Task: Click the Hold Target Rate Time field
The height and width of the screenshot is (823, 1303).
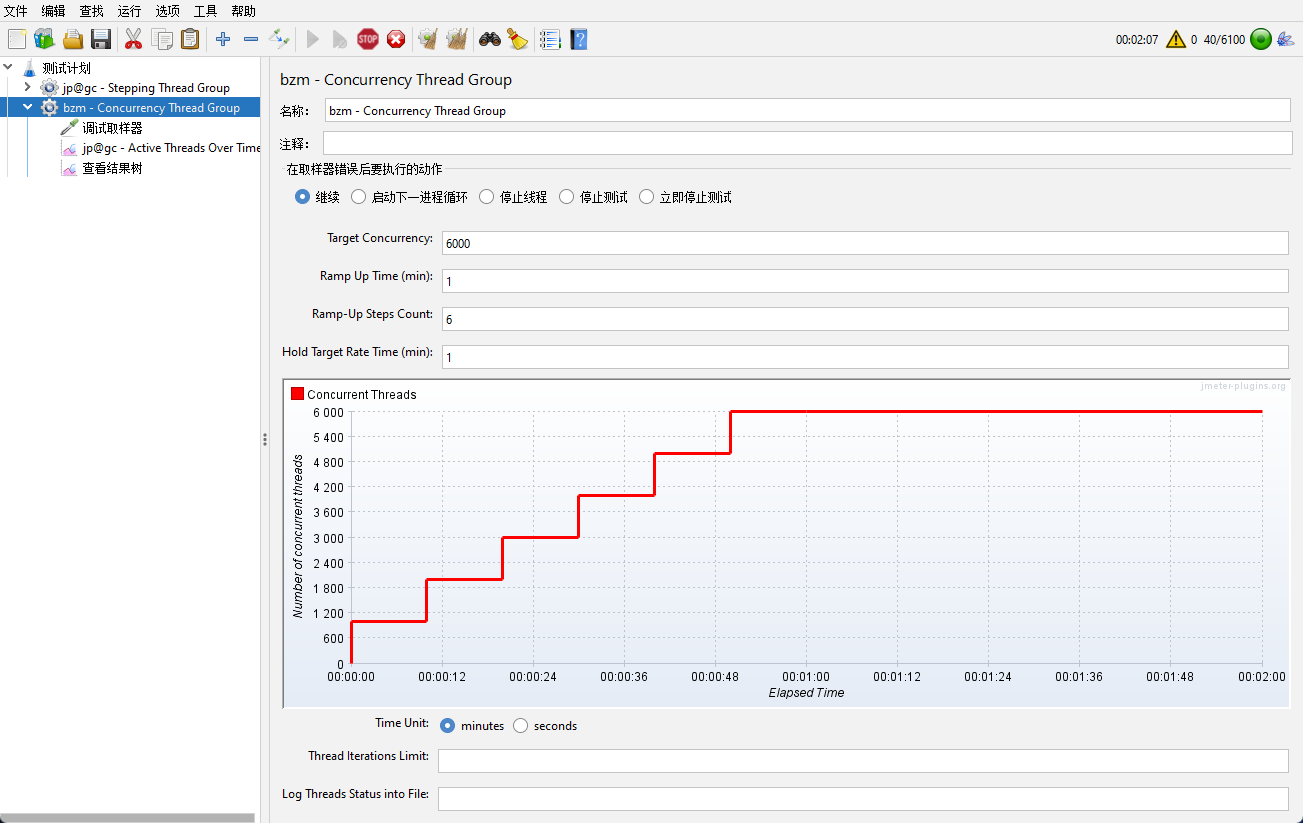Action: coord(865,357)
